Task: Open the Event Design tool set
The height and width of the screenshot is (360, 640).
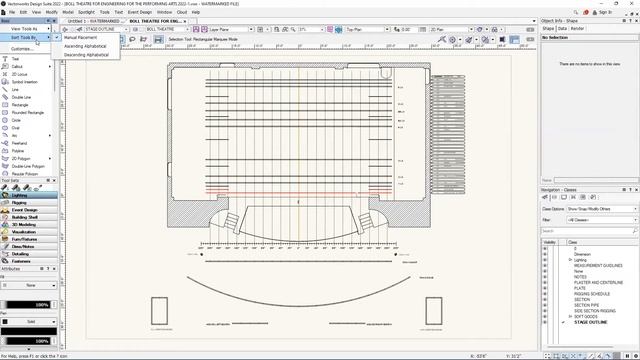Action: 29,210
